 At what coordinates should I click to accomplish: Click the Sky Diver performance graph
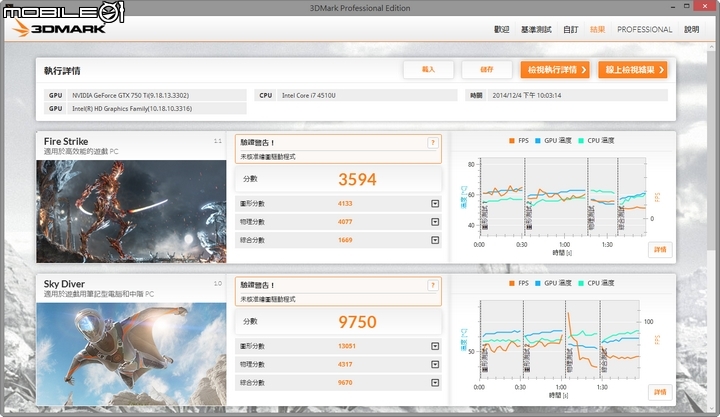click(x=559, y=339)
